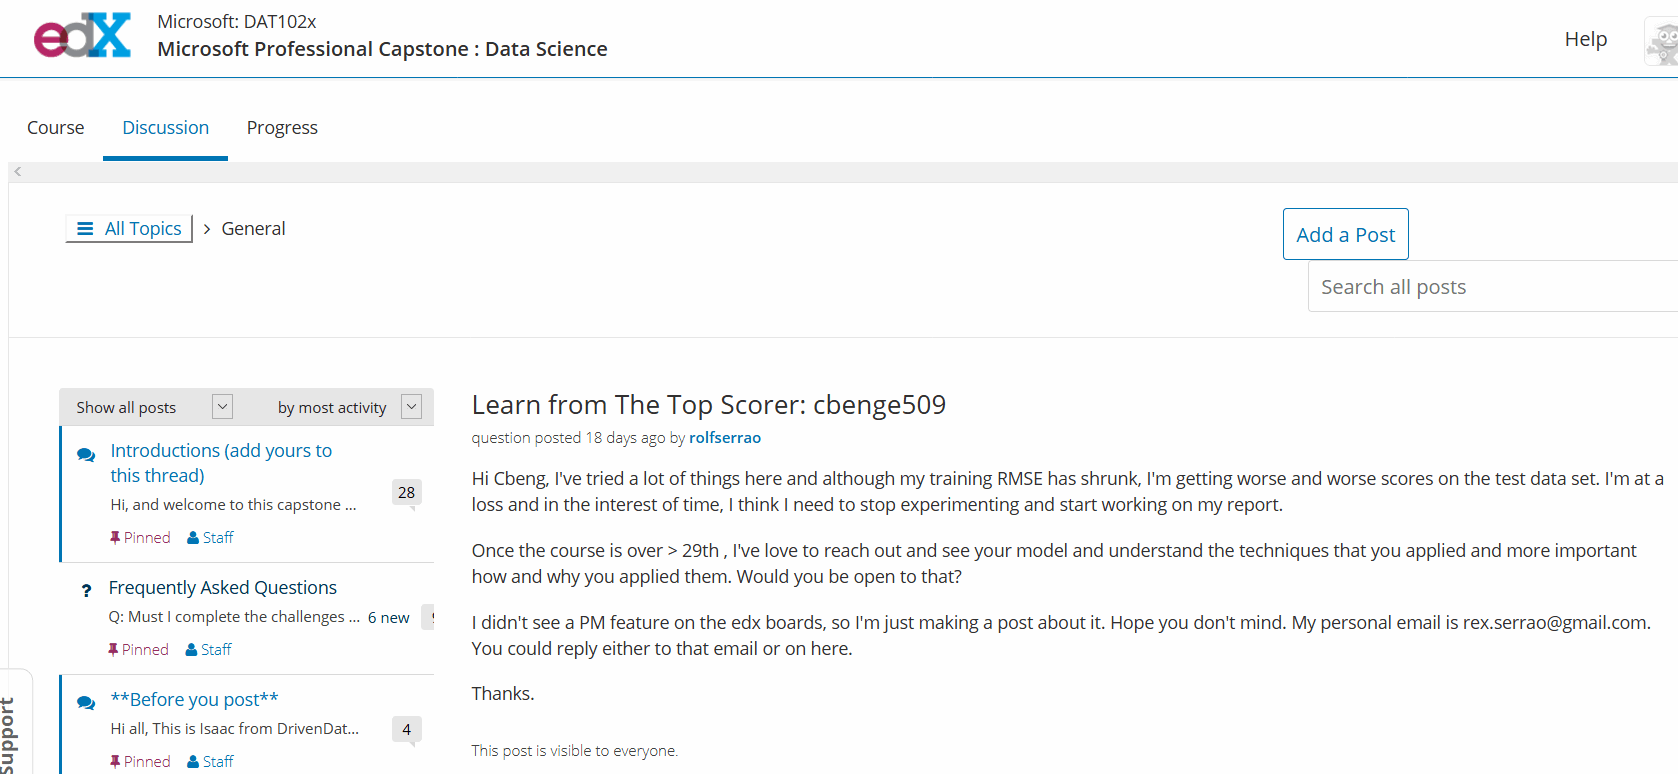Viewport: 1678px width, 774px height.
Task: Open the Discussion tab
Action: point(166,128)
